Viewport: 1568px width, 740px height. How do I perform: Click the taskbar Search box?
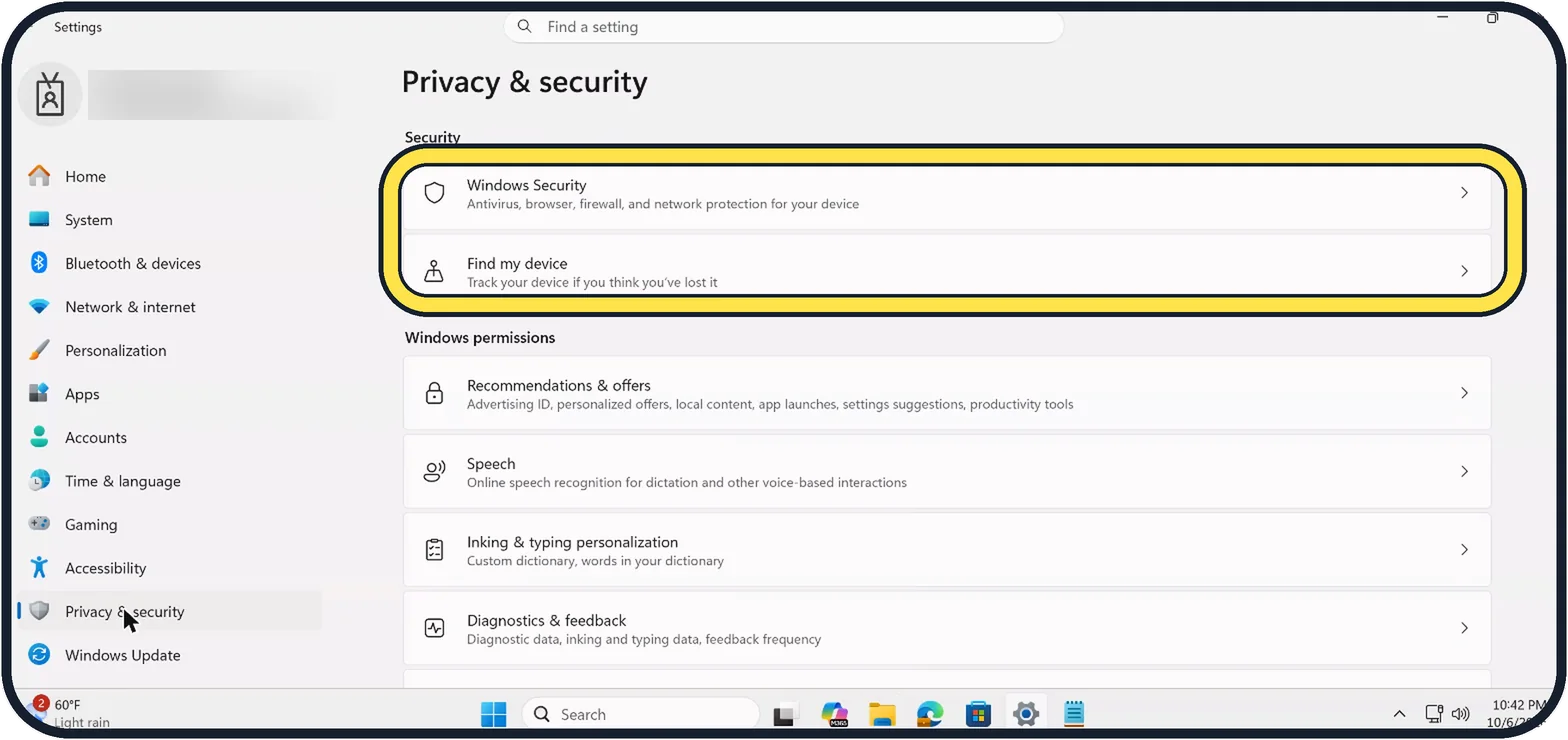[641, 714]
